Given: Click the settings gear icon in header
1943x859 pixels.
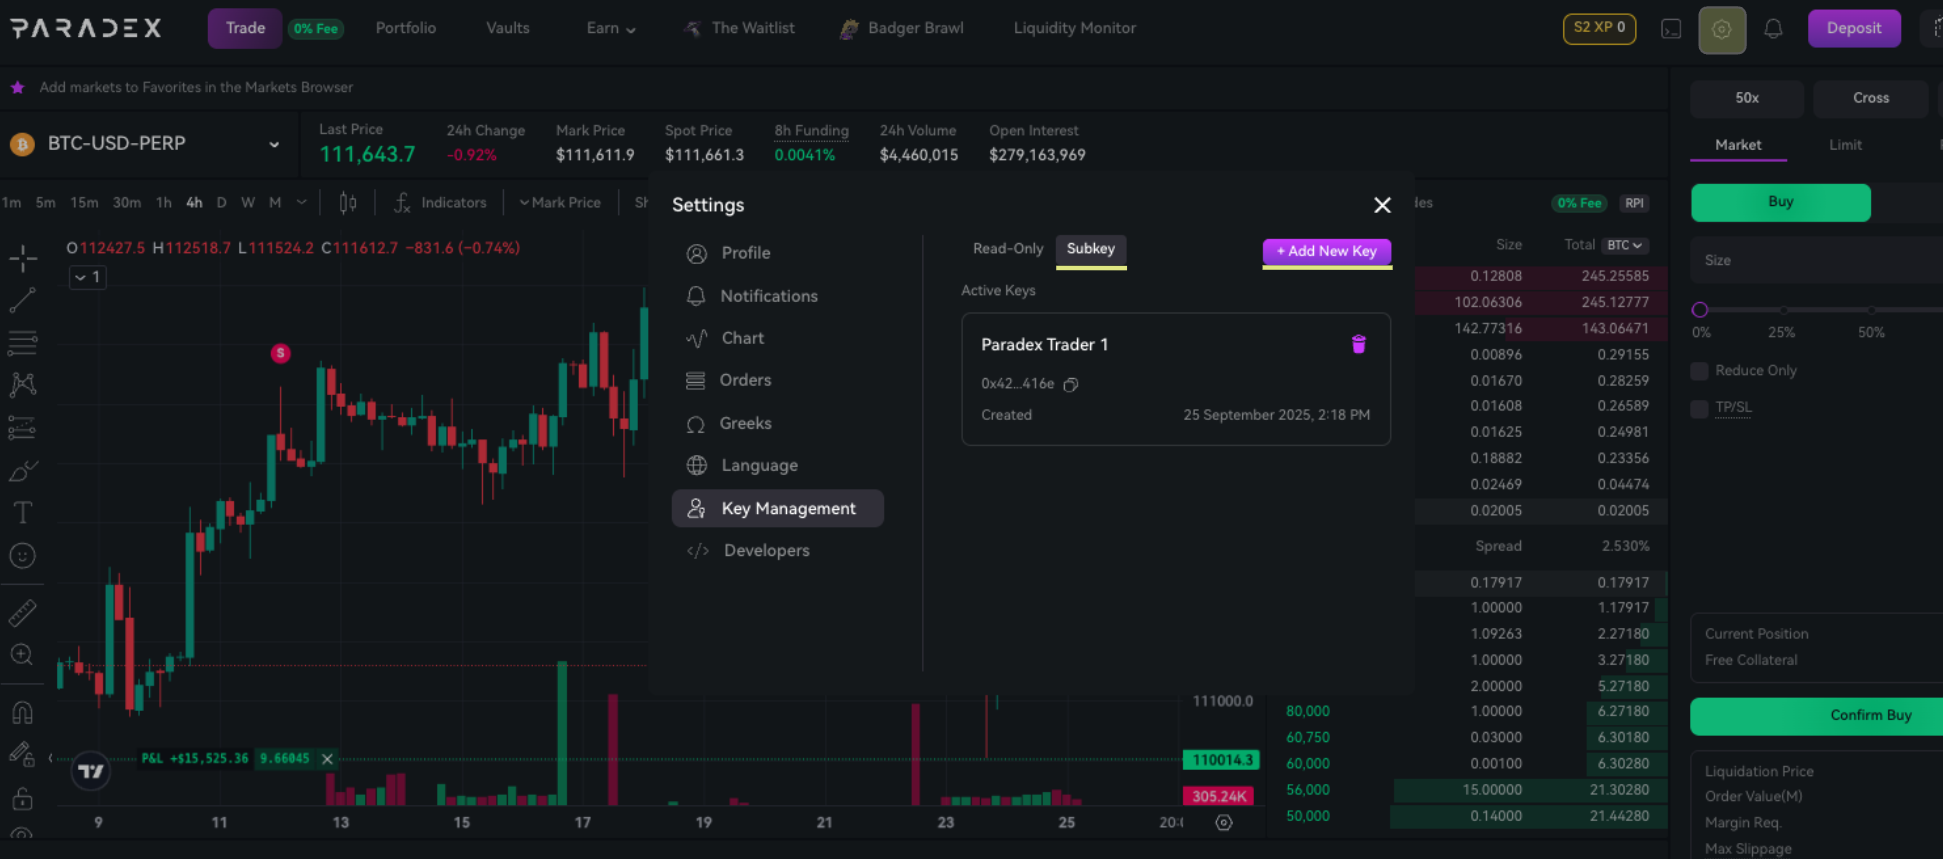Looking at the screenshot, I should click(1721, 29).
